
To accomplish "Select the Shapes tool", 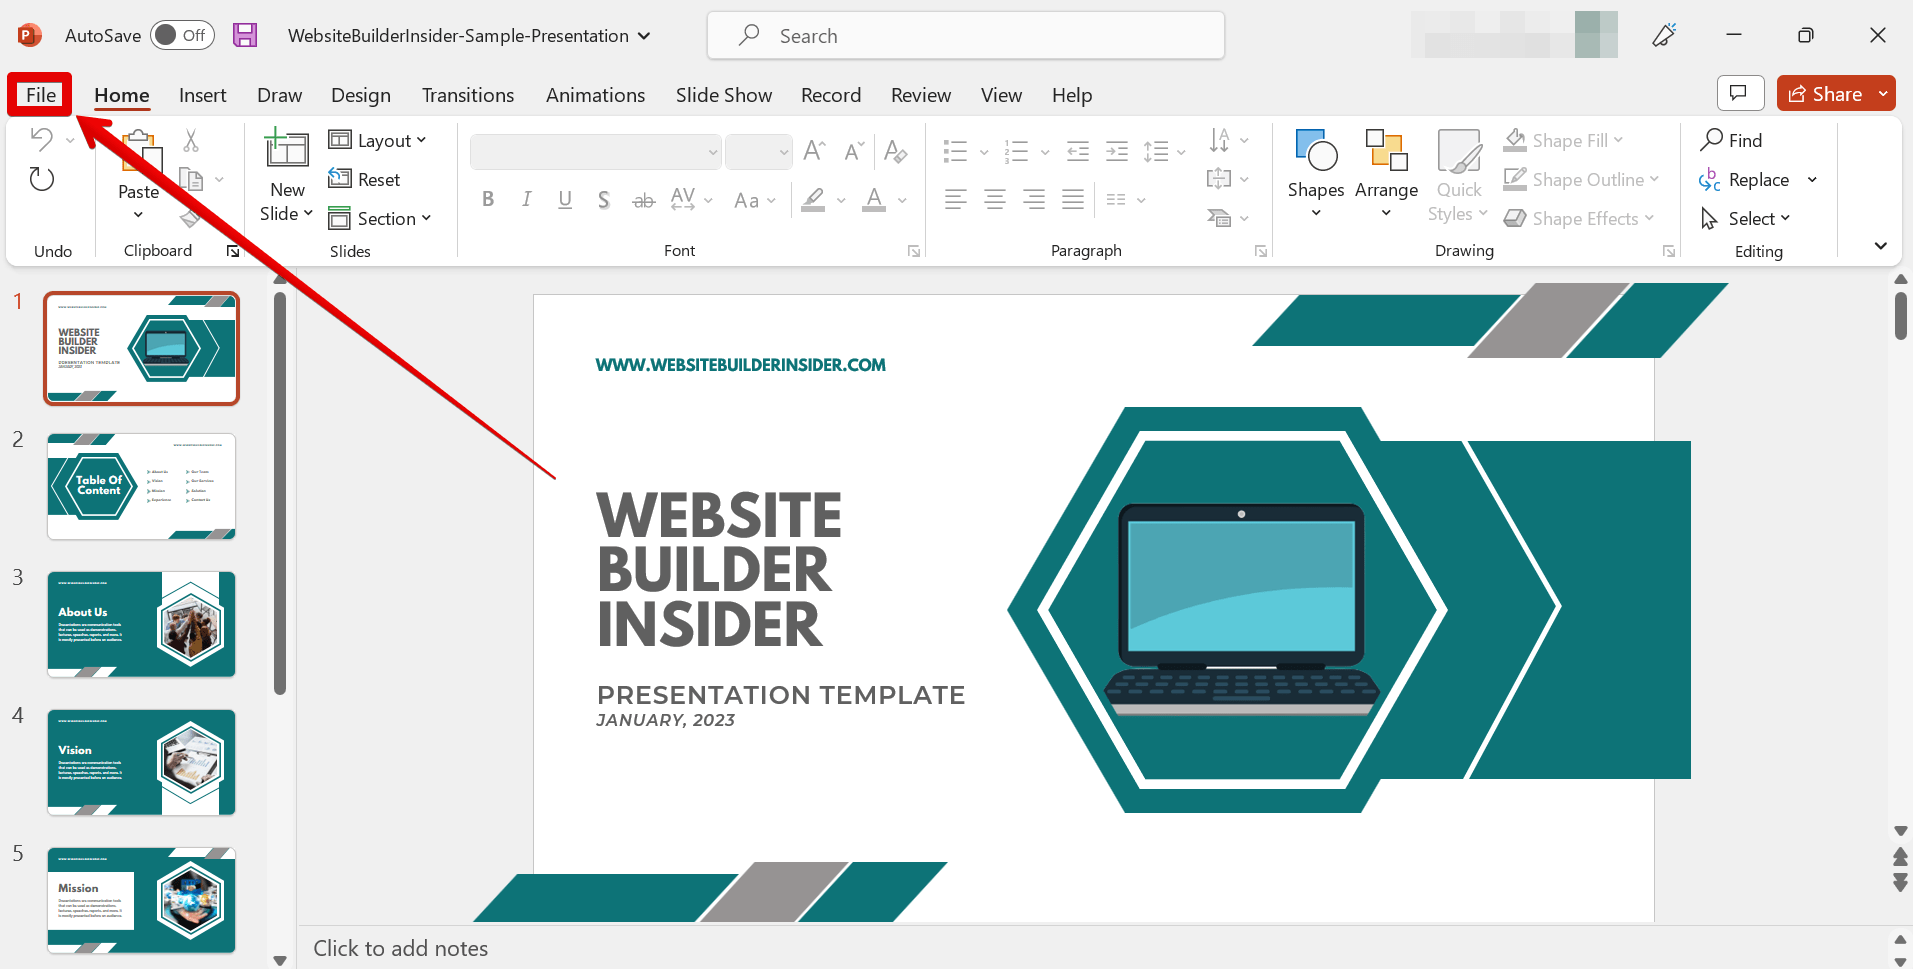I will tap(1315, 170).
